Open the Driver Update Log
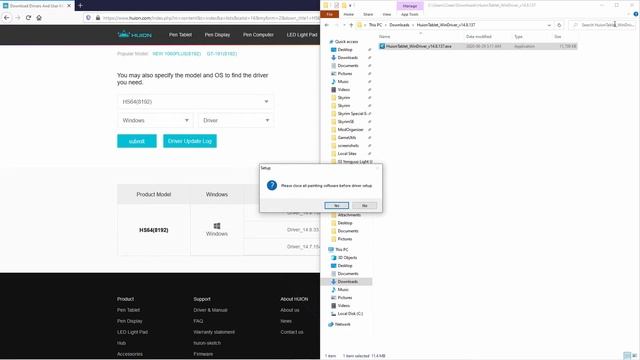Viewport: 640px width, 360px height. click(x=190, y=141)
